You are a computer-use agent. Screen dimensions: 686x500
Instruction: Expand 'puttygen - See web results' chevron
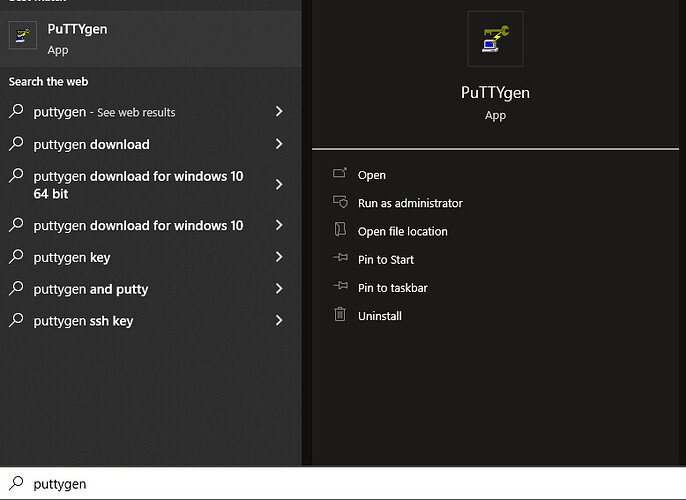[x=279, y=111]
